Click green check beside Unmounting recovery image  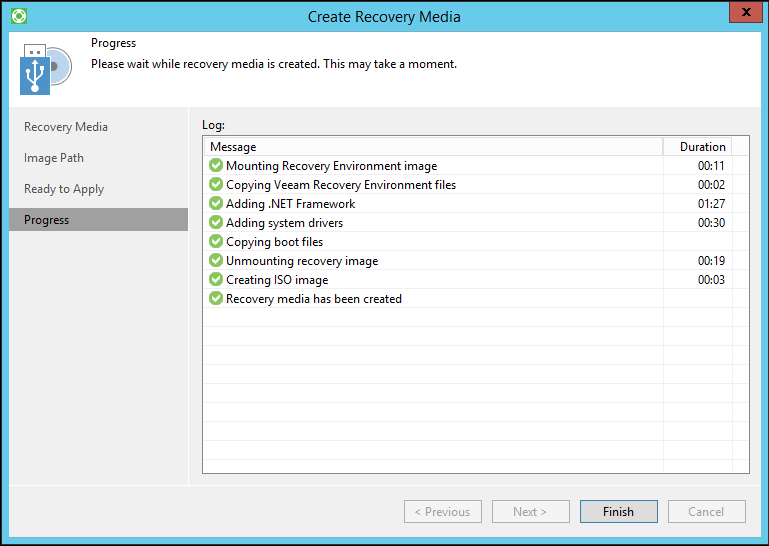pyautogui.click(x=215, y=261)
